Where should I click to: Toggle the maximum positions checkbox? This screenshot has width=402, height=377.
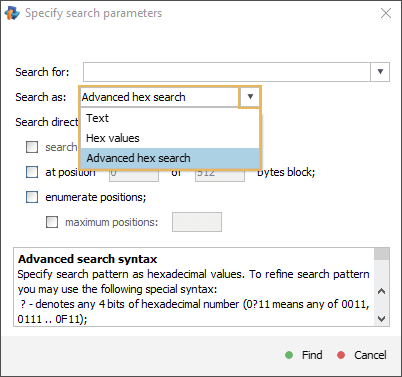click(52, 222)
